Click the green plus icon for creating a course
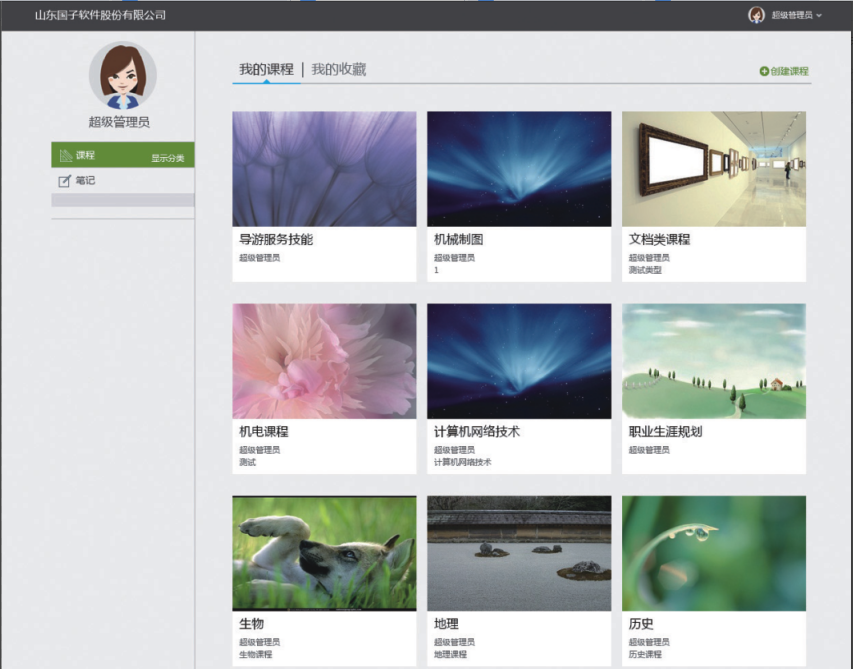The image size is (853, 669). 764,71
